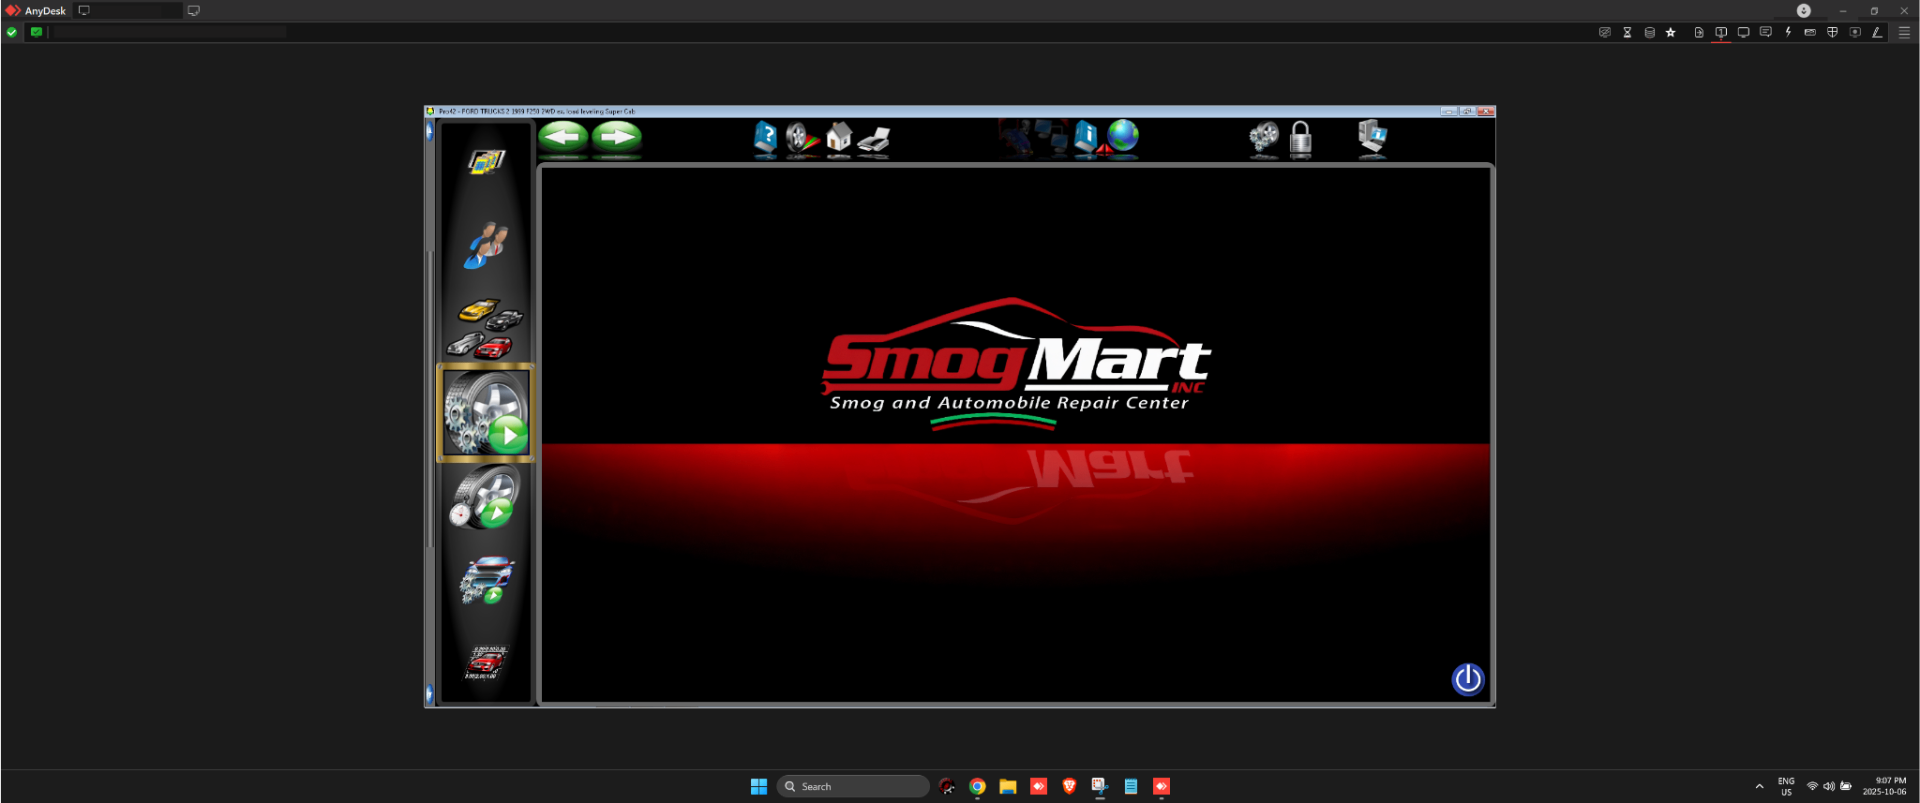This screenshot has width=1920, height=803.
Task: Click the scroll-down arrow below the sidebar
Action: [x=430, y=692]
